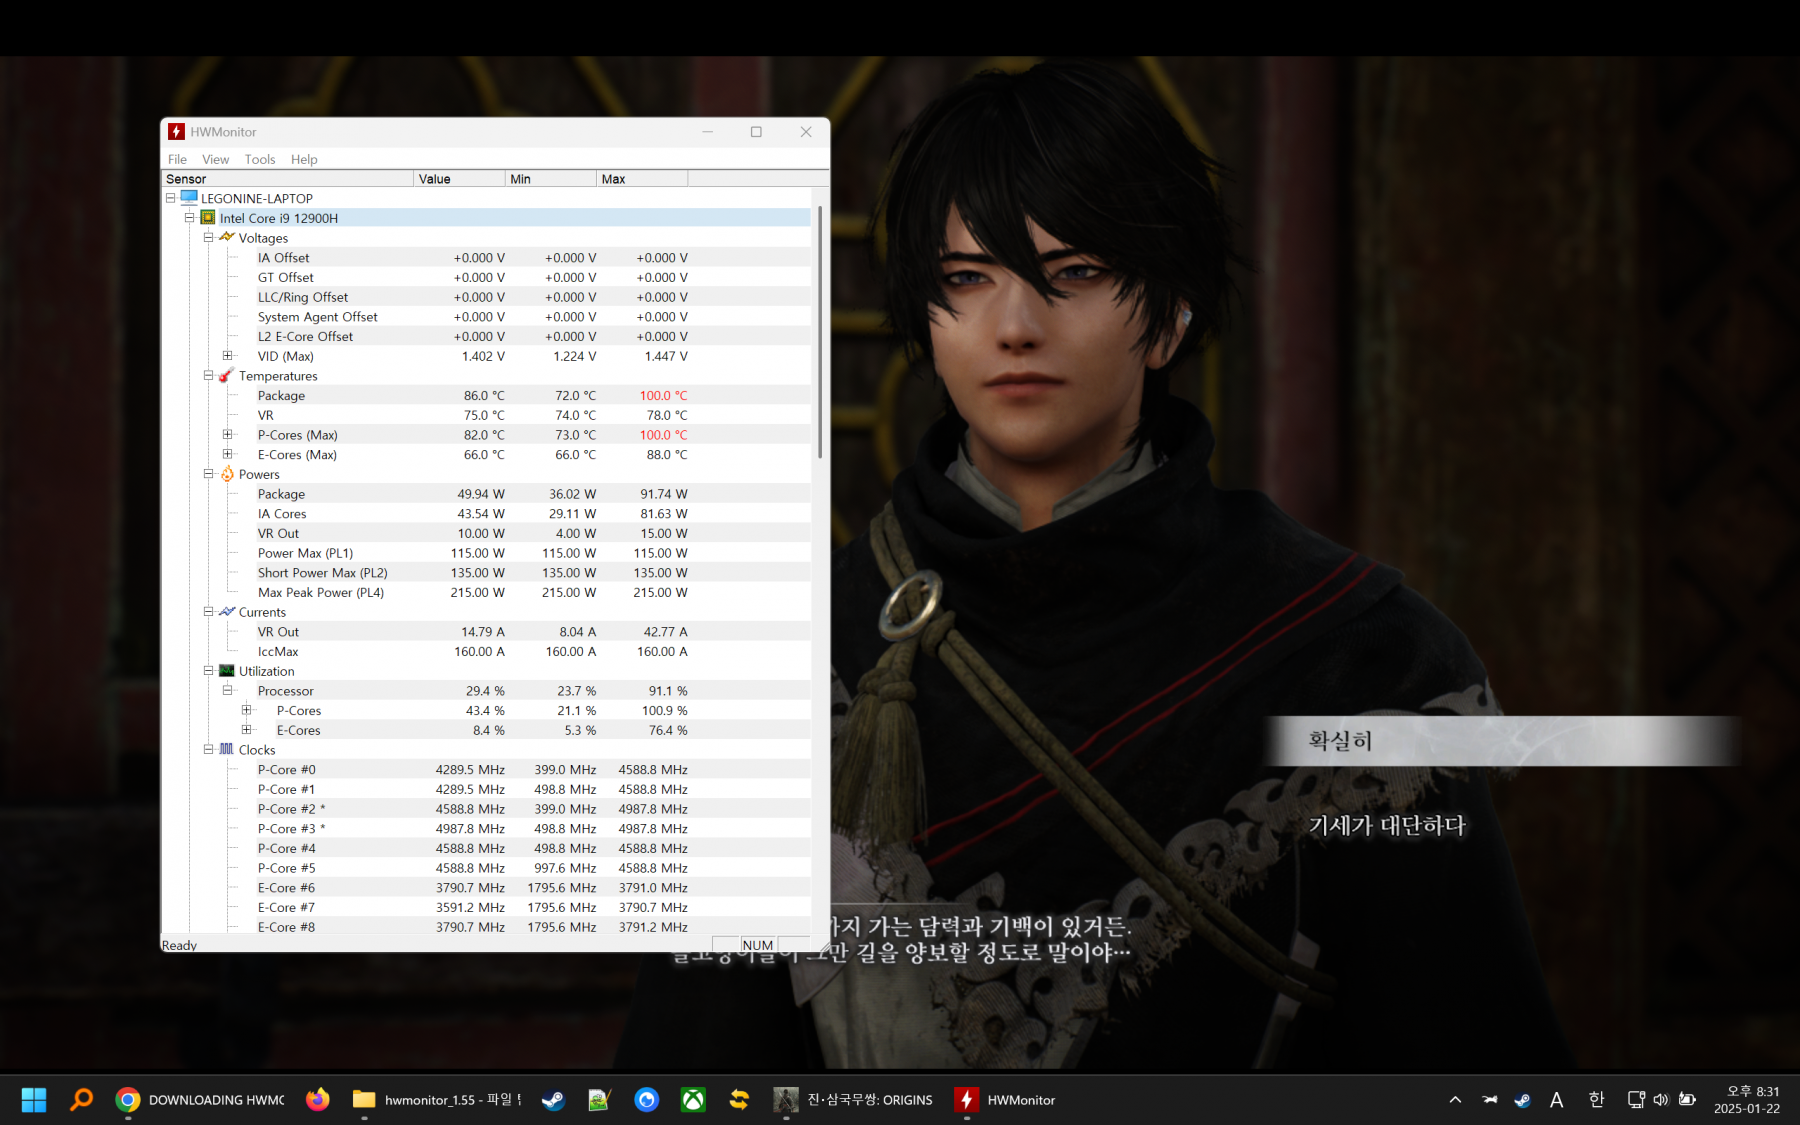This screenshot has width=1800, height=1125.
Task: Click the Value column header
Action: [x=458, y=179]
